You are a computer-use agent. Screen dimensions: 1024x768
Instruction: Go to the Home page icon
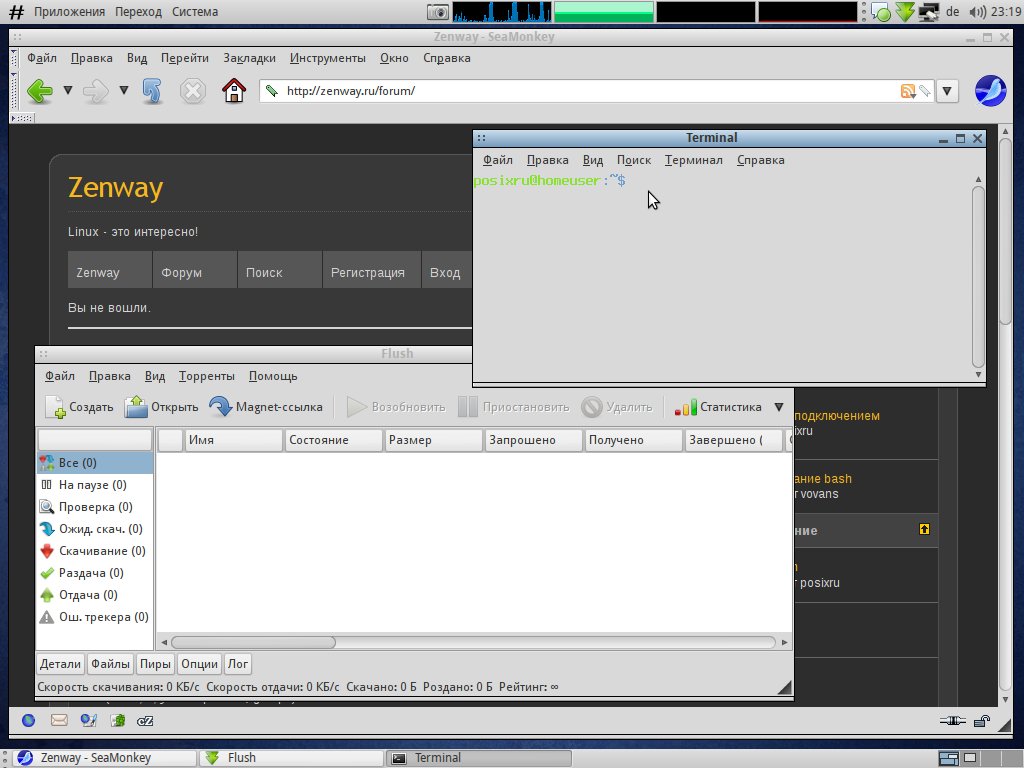click(x=234, y=91)
